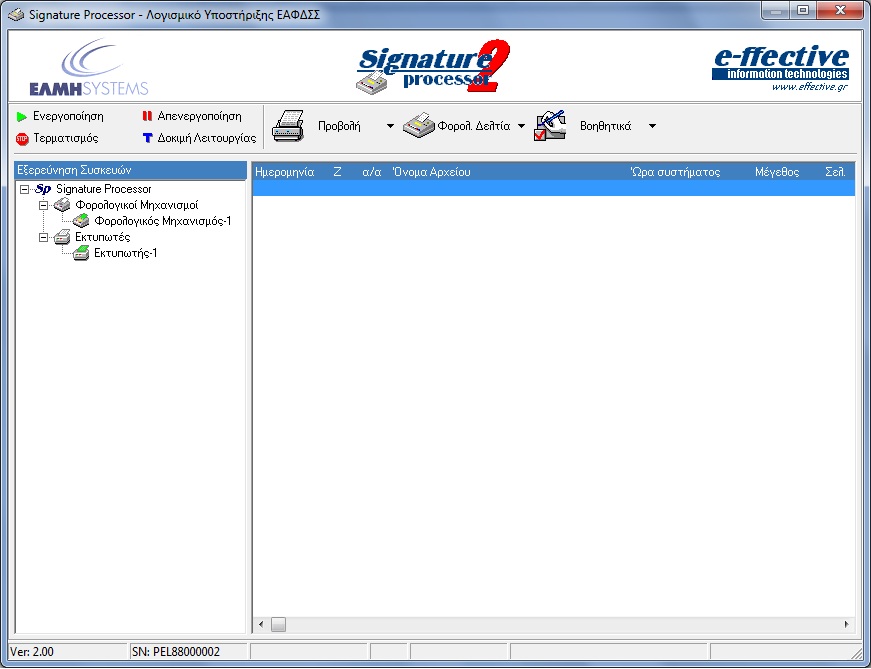Sort by the Ημερομηνία column header
Screen dimensions: 871x669
click(x=285, y=172)
